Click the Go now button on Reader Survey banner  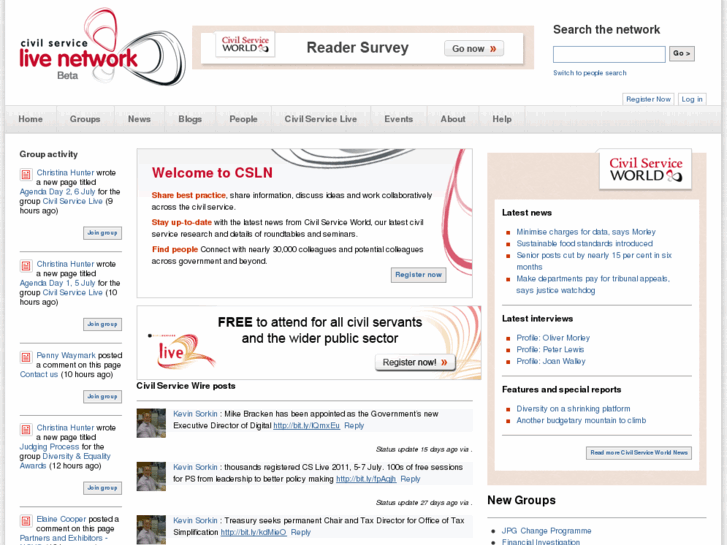click(x=474, y=49)
